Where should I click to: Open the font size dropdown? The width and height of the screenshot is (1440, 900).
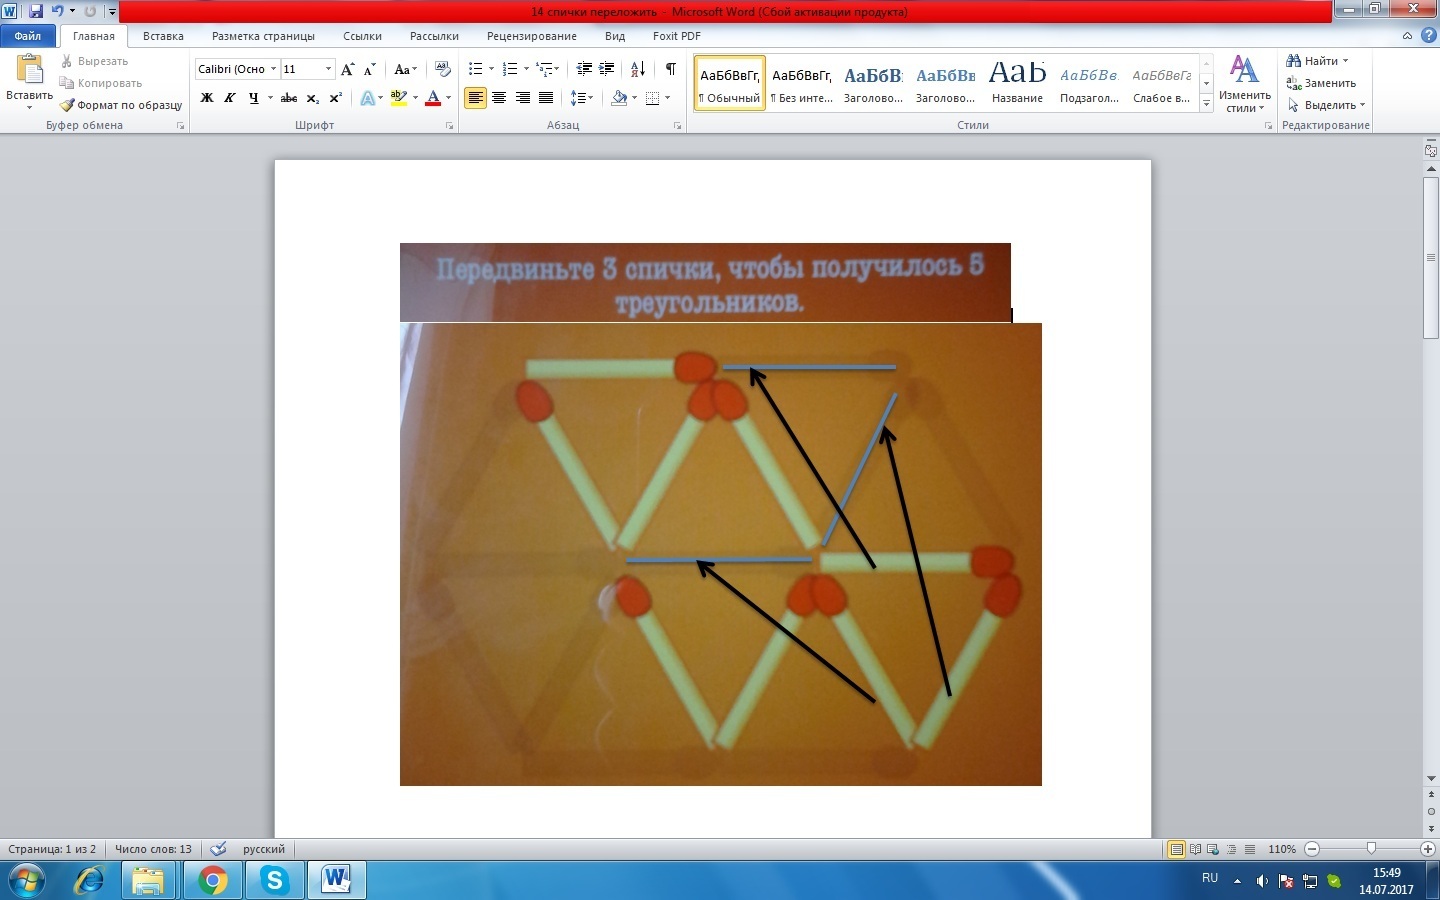[328, 69]
